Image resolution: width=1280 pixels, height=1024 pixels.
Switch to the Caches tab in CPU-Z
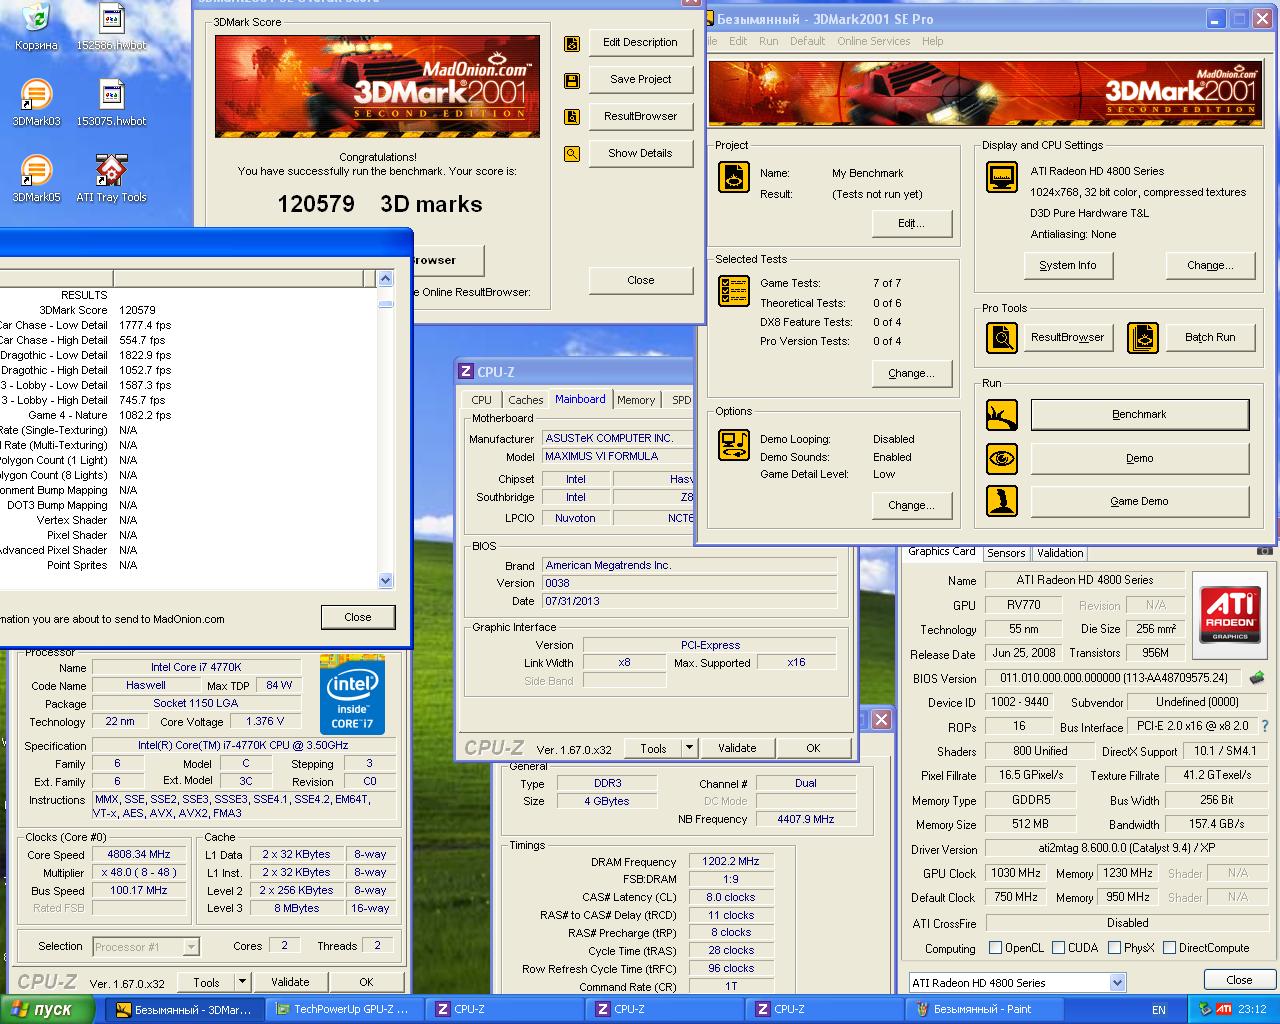pyautogui.click(x=526, y=400)
